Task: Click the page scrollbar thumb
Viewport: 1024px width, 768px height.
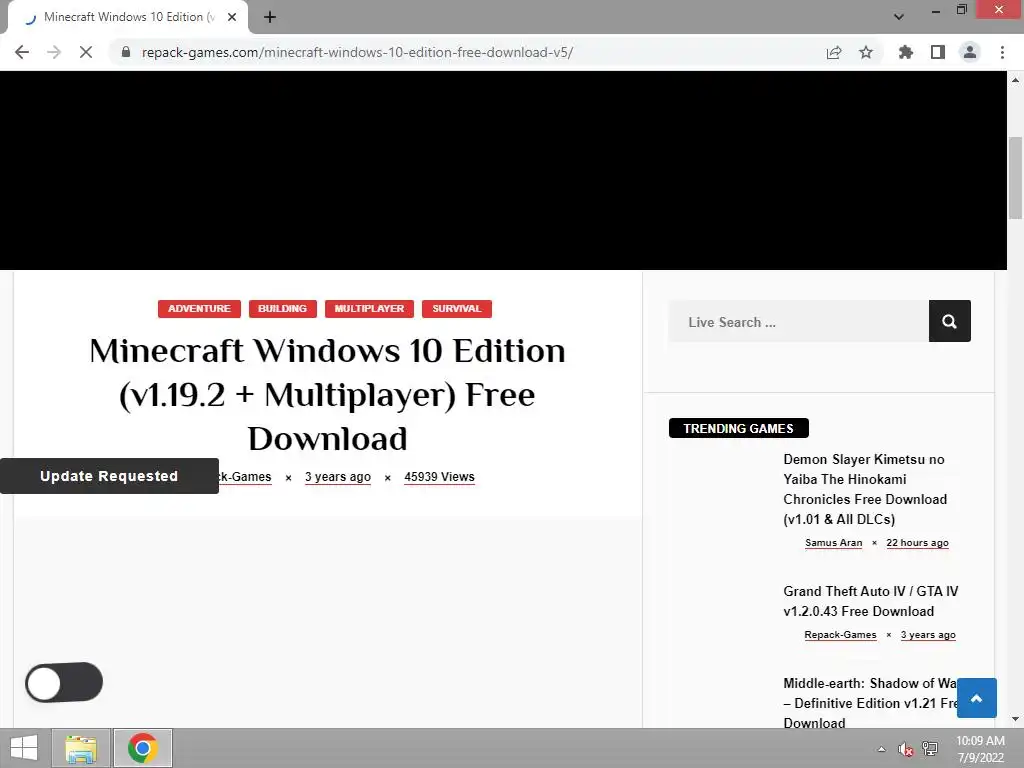Action: [x=1016, y=178]
